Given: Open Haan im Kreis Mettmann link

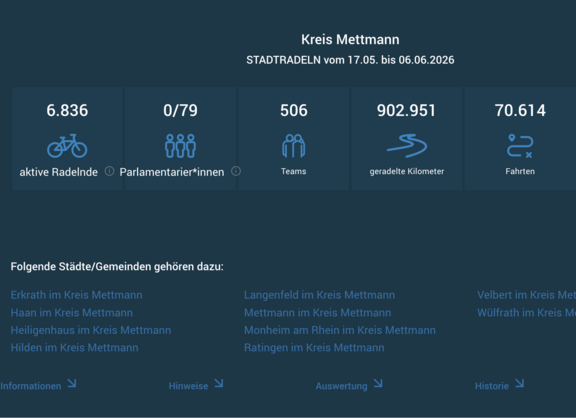Looking at the screenshot, I should 72,313.
